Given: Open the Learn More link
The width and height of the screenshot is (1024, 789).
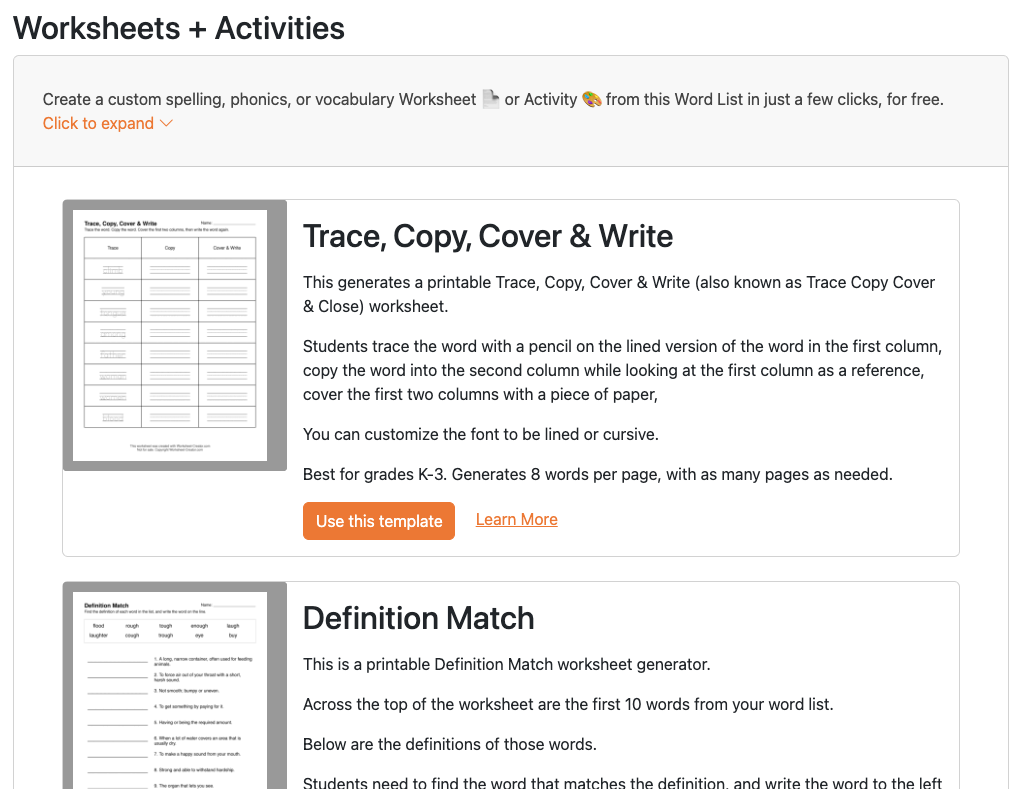Looking at the screenshot, I should (x=516, y=519).
